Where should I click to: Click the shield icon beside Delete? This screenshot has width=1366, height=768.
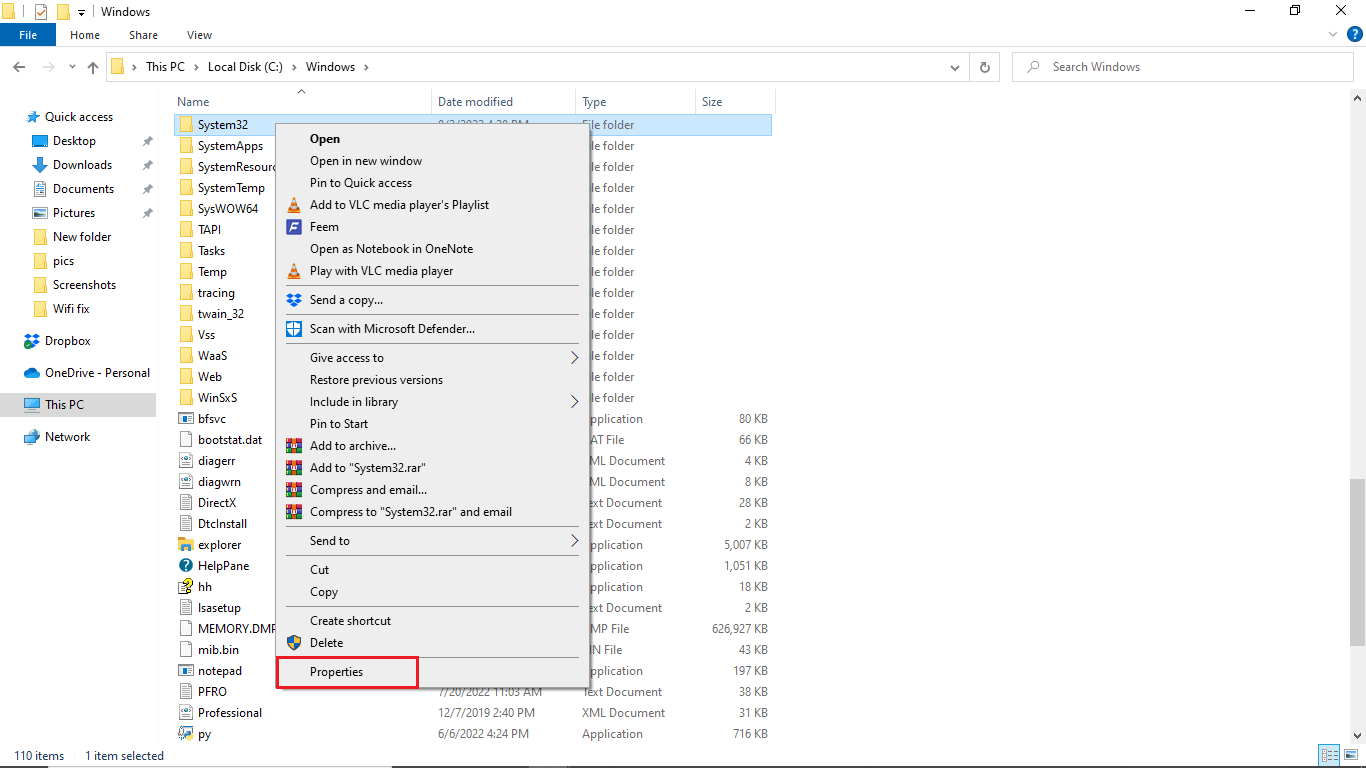point(293,643)
